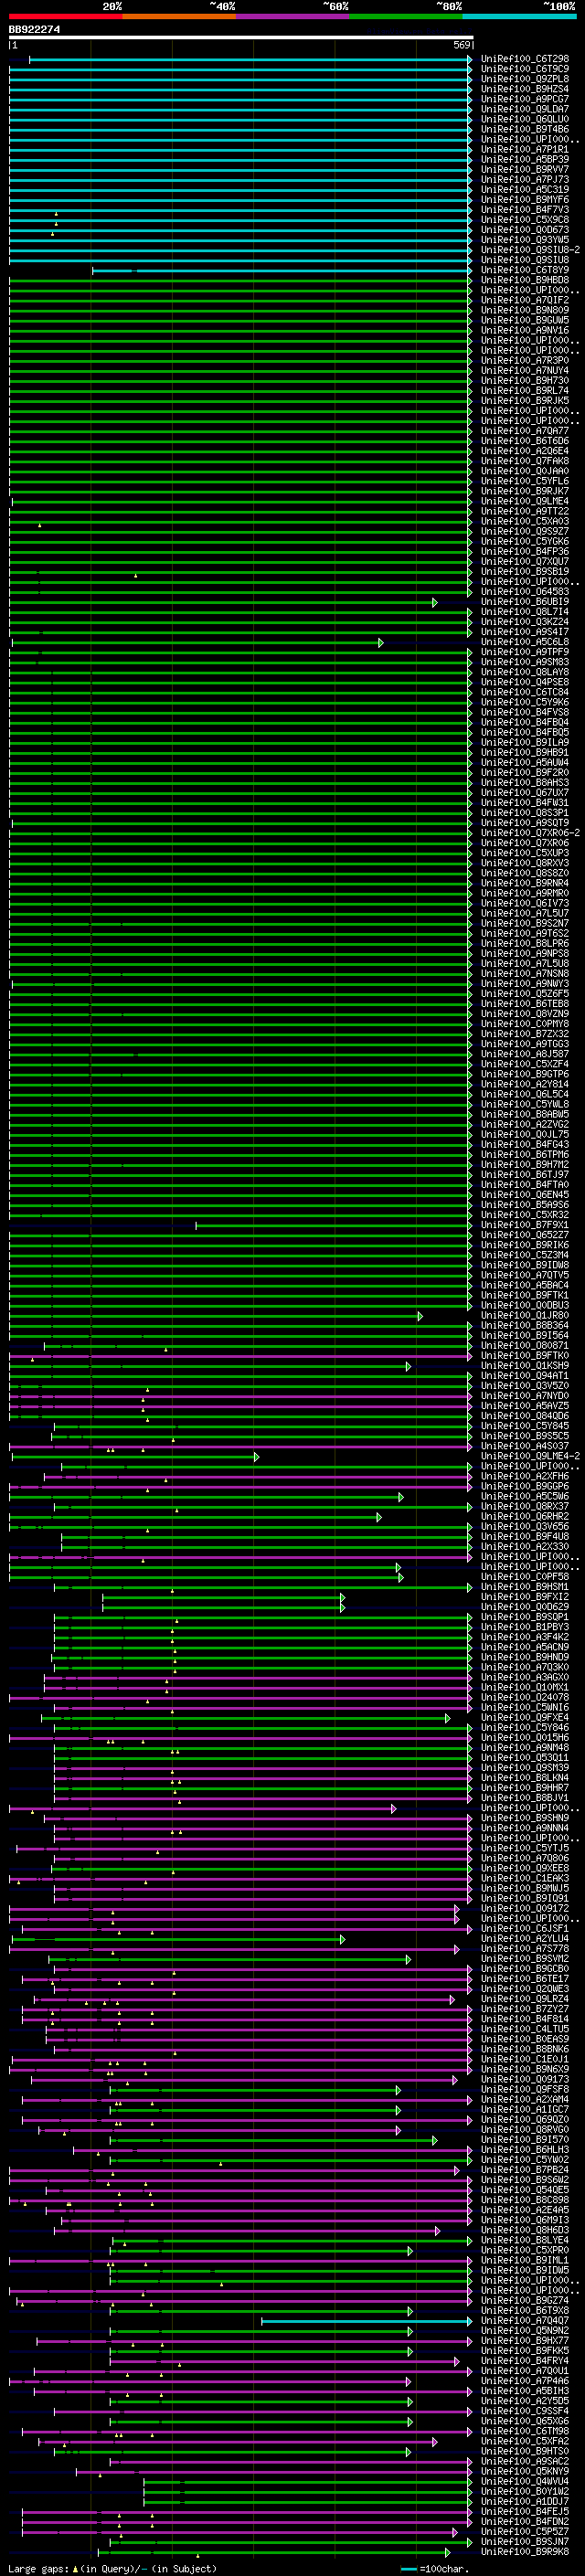The width and height of the screenshot is (585, 2576).
Task: Click the green ~80% legend color segment
Action: click(x=406, y=16)
